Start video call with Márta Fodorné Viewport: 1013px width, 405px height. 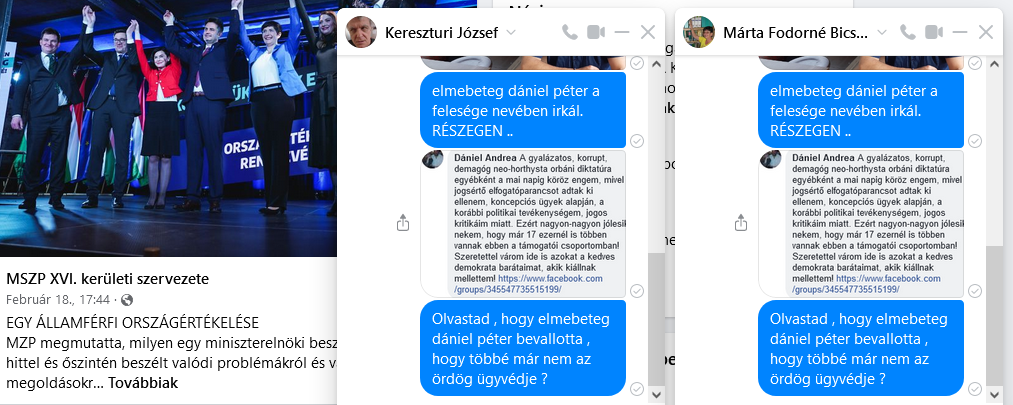click(934, 32)
